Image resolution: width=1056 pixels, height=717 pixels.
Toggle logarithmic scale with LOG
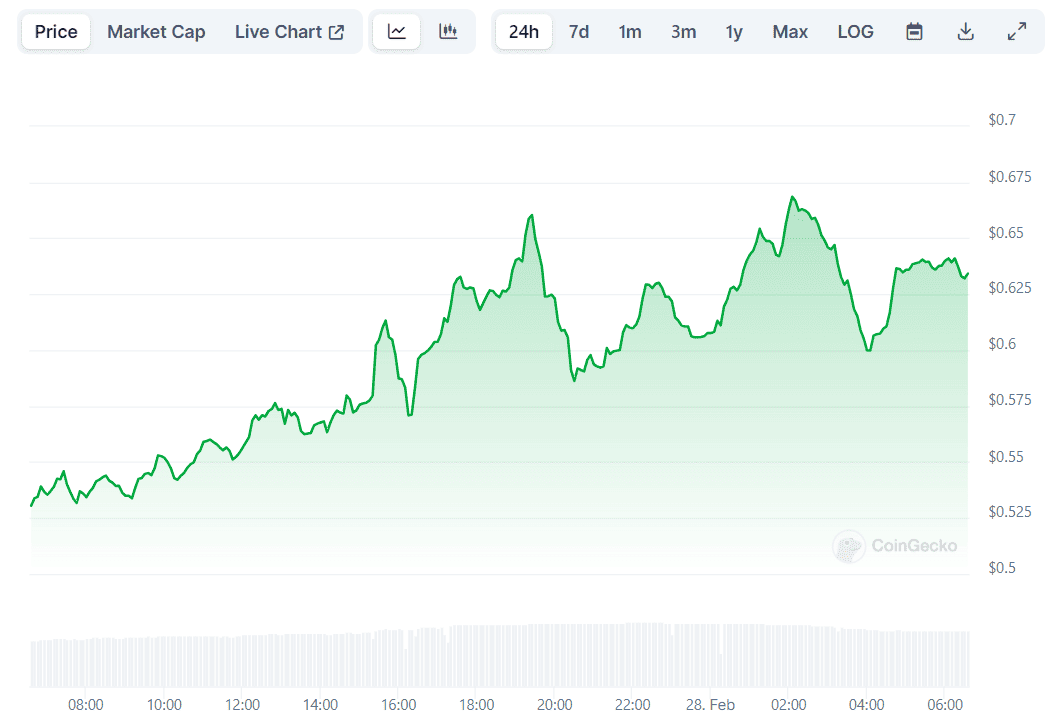[x=855, y=31]
